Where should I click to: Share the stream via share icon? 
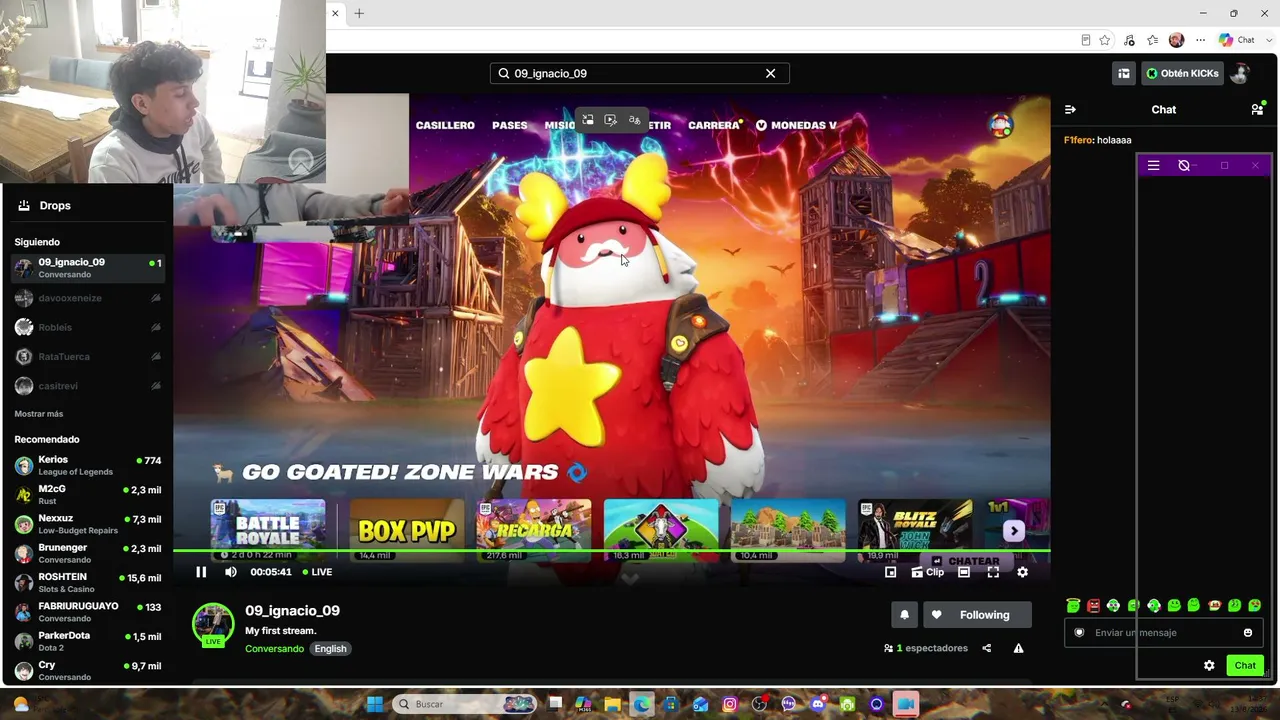tap(986, 648)
